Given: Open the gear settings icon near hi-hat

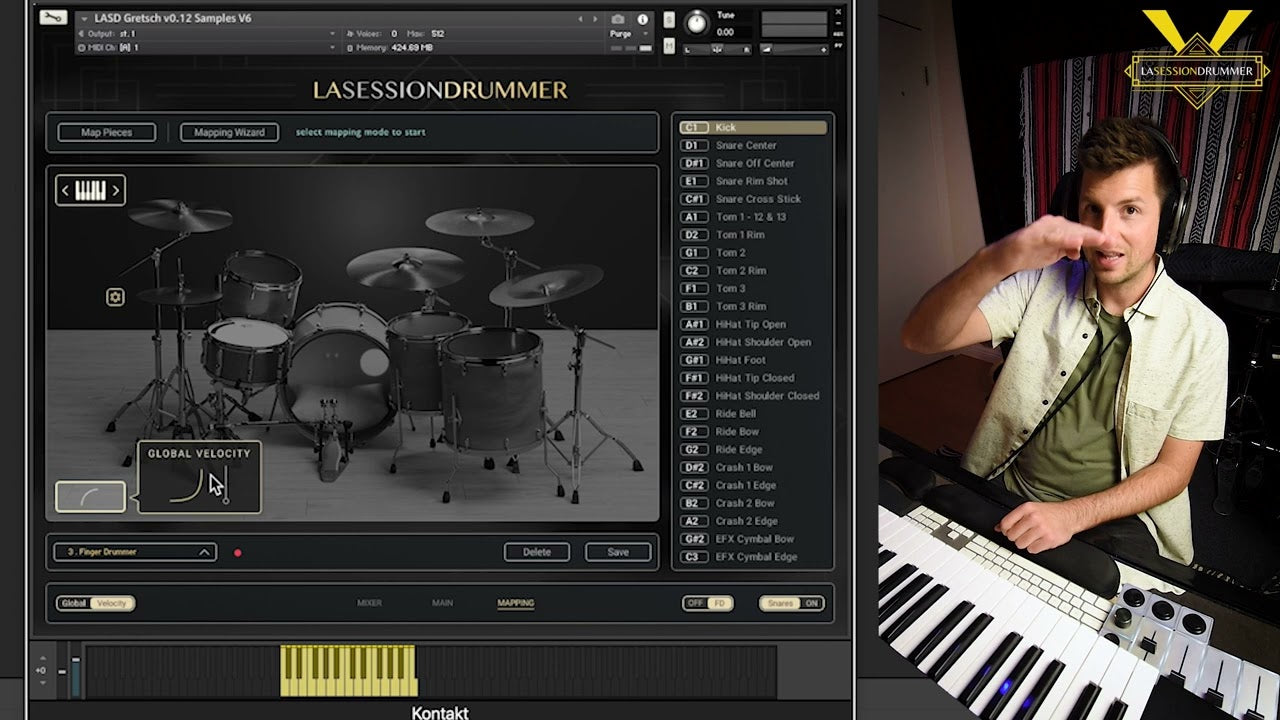Looking at the screenshot, I should pos(115,297).
